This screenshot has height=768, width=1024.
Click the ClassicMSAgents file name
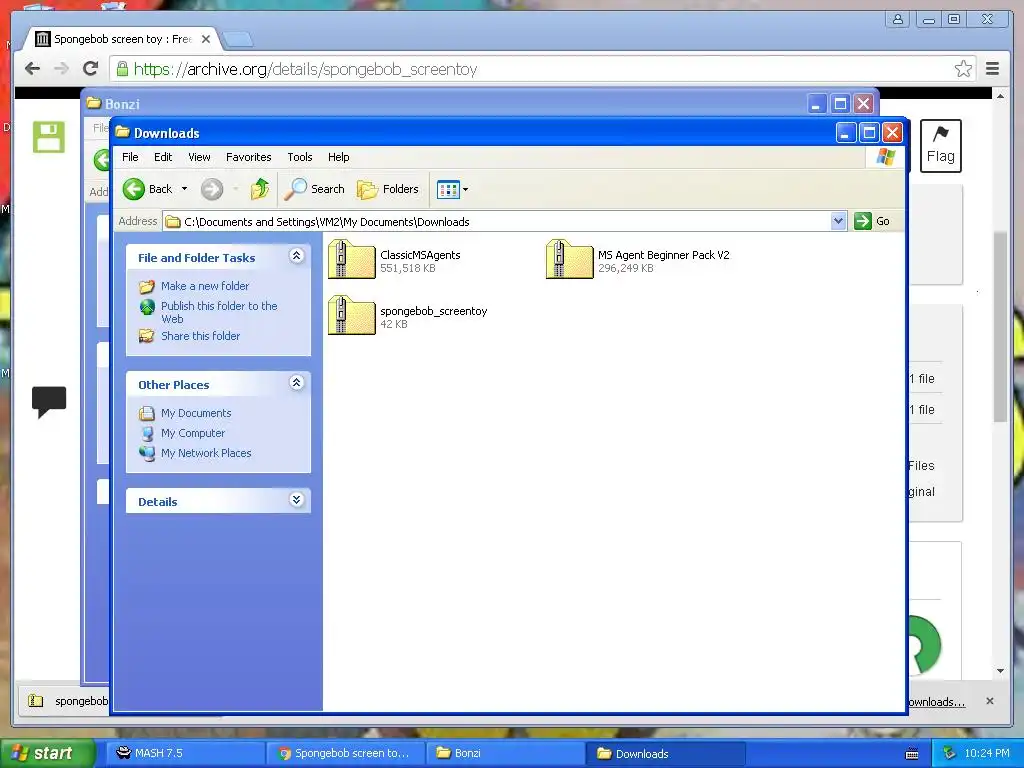click(x=420, y=255)
